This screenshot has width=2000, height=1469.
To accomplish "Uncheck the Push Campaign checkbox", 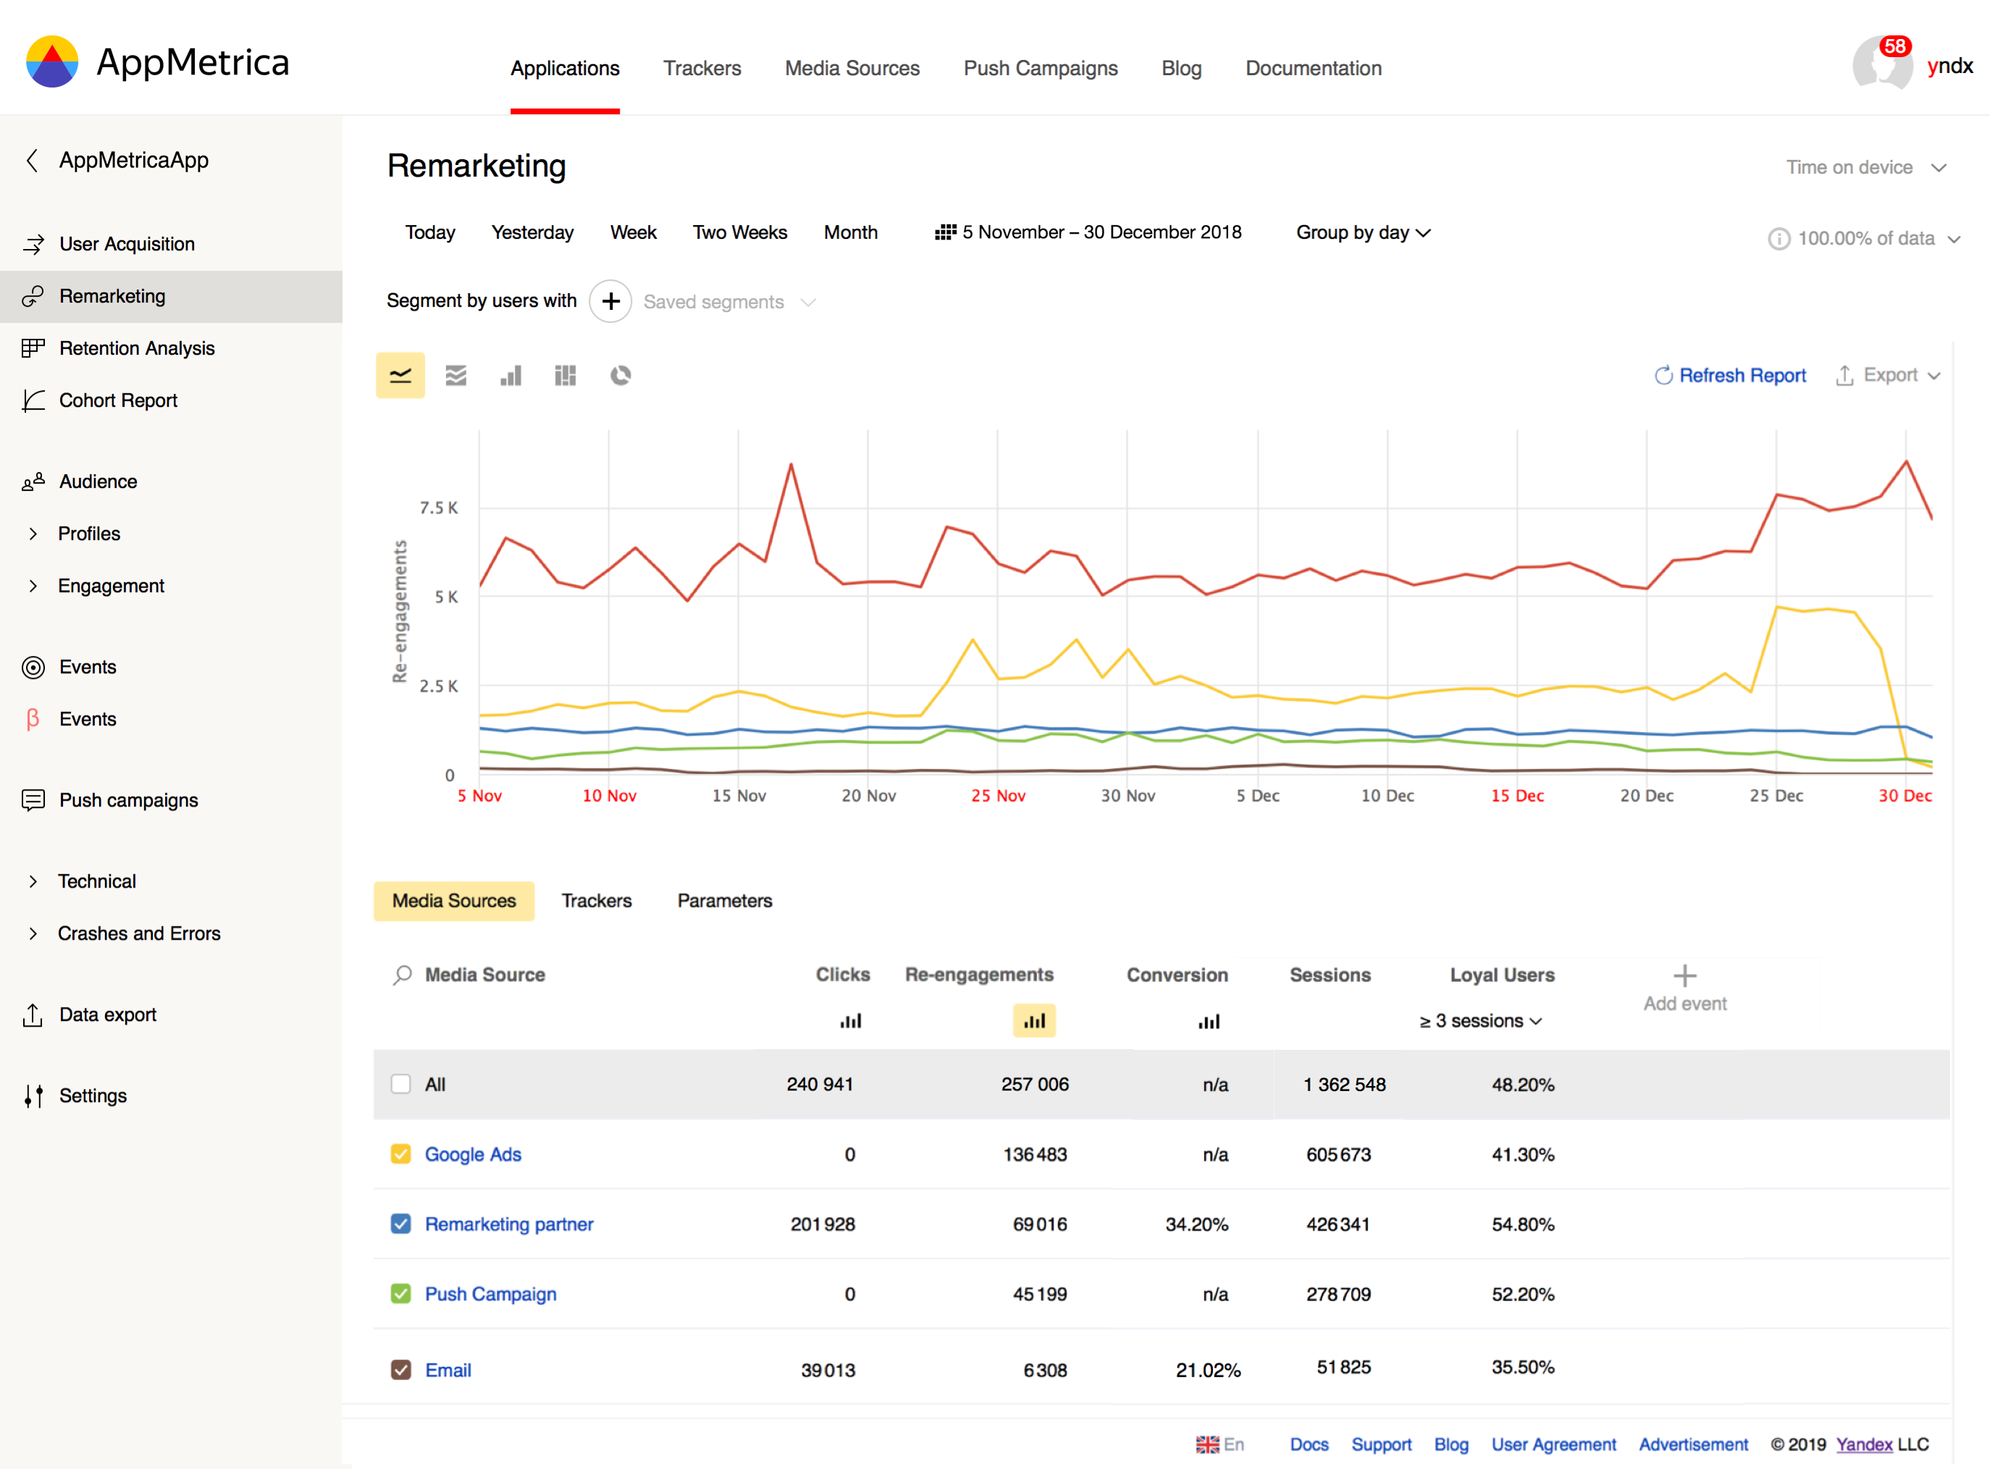I will click(x=401, y=1294).
